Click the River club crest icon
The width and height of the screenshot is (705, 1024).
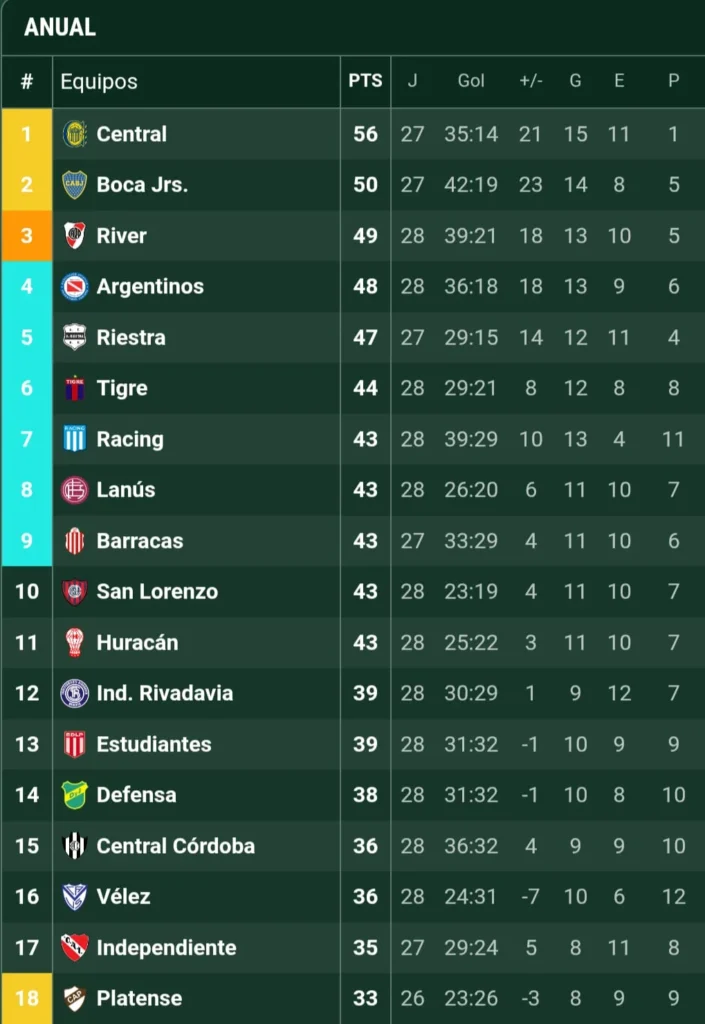(75, 236)
